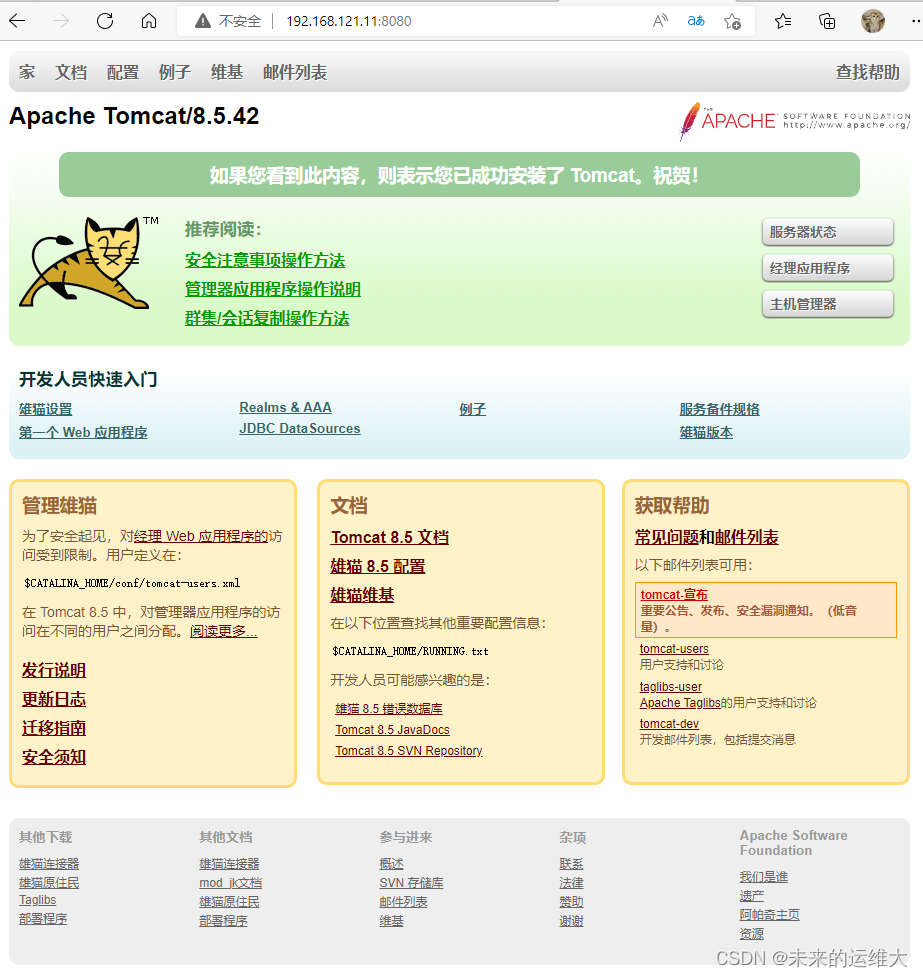923x977 pixels.
Task: Open the 配置 navigation item
Action: point(123,72)
